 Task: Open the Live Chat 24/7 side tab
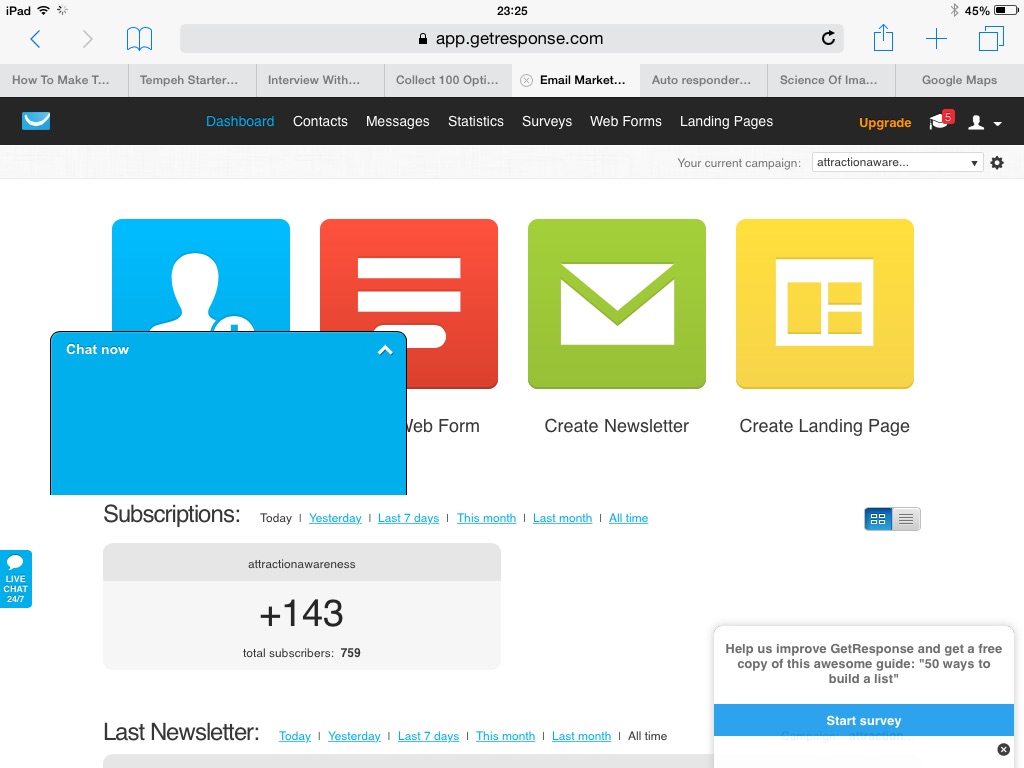pos(16,579)
